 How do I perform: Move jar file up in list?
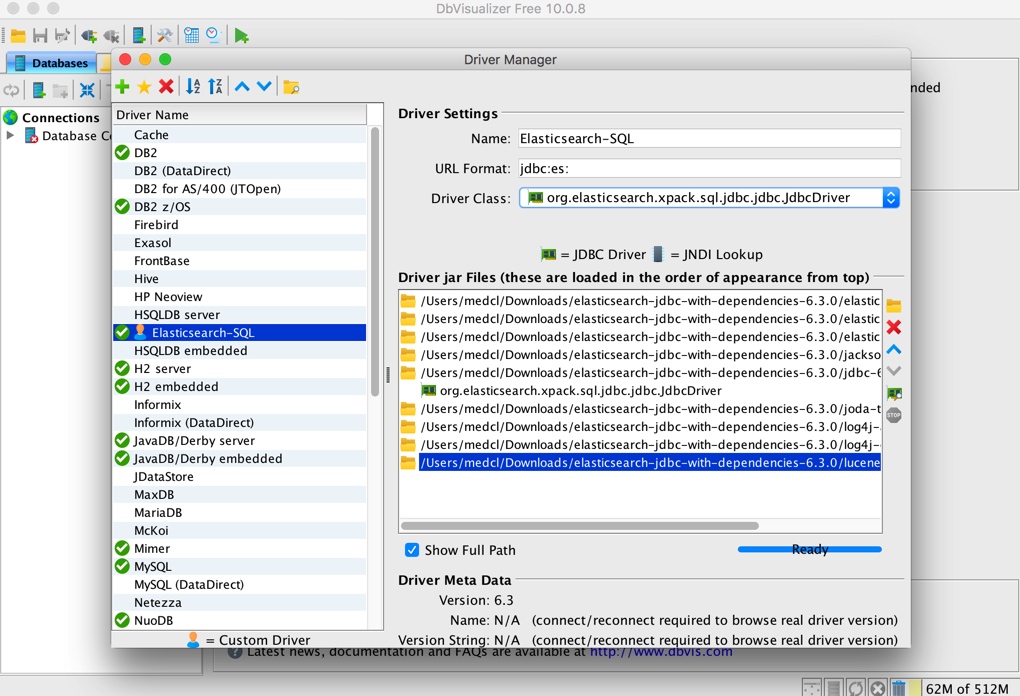[x=894, y=349]
